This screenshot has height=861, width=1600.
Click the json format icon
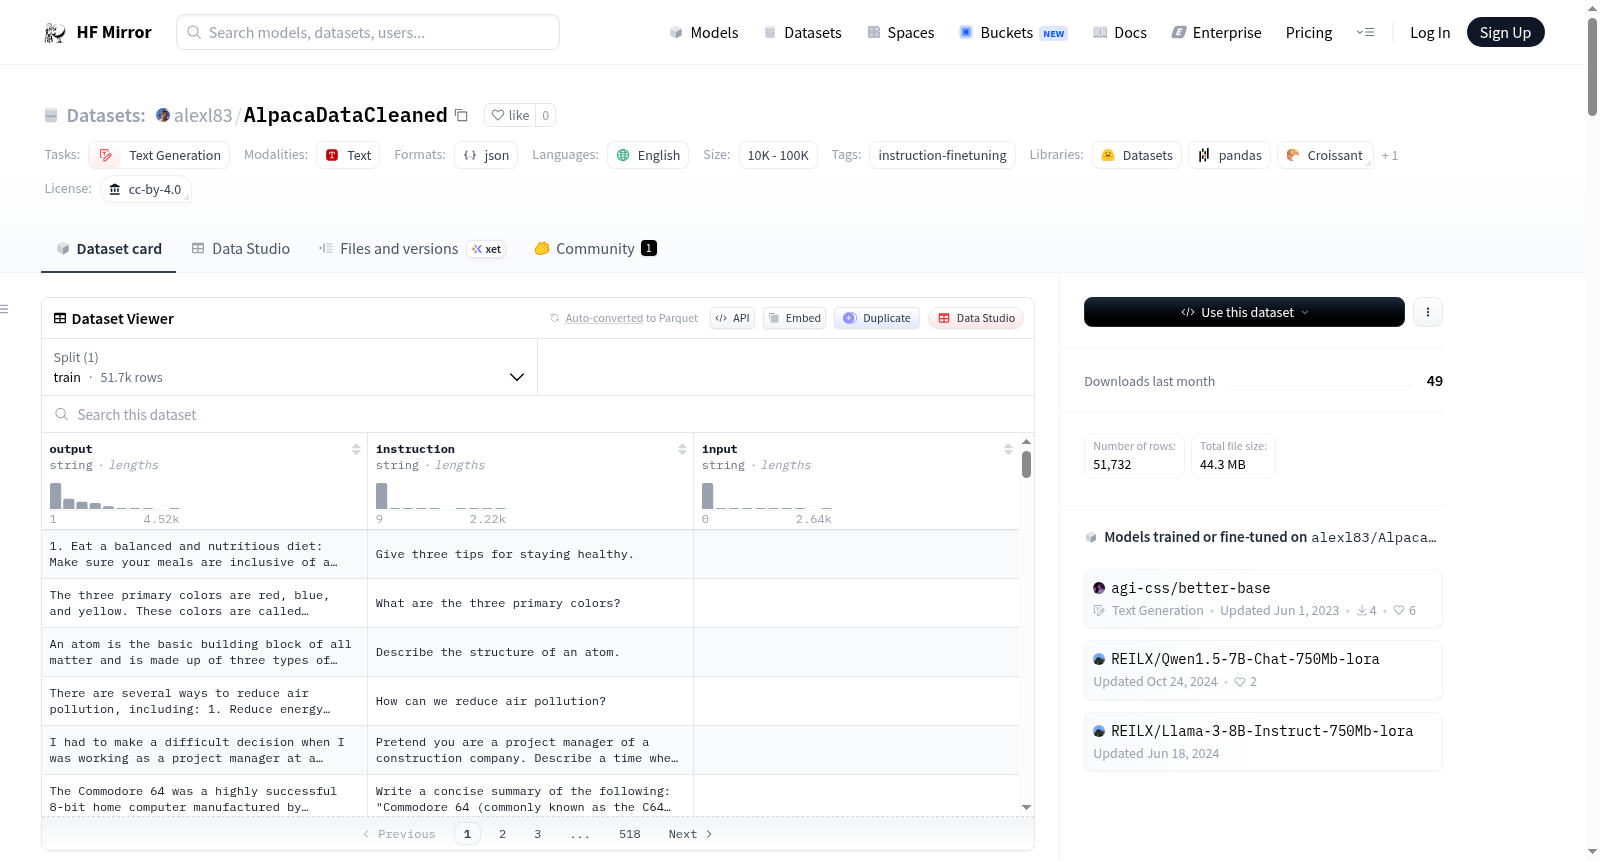470,155
